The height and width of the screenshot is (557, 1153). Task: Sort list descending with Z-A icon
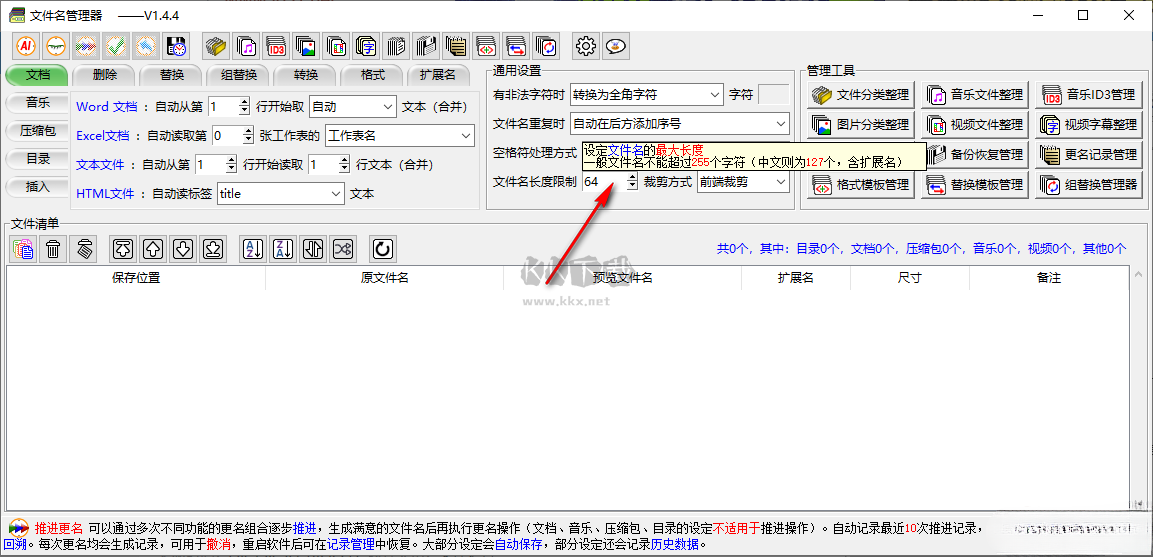click(283, 249)
